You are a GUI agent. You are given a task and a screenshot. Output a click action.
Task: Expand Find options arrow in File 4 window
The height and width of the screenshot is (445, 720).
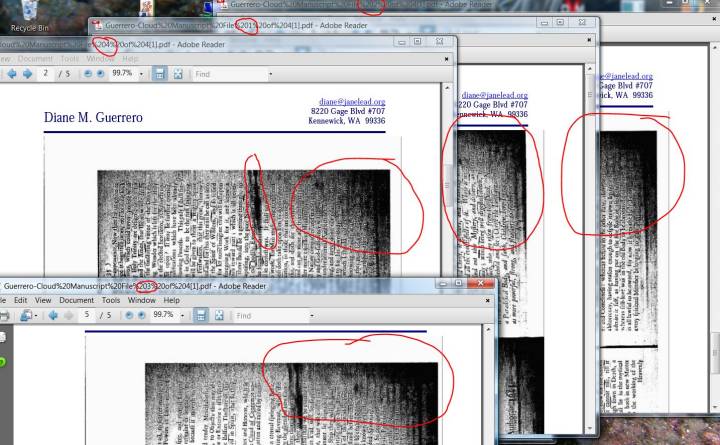[270, 74]
